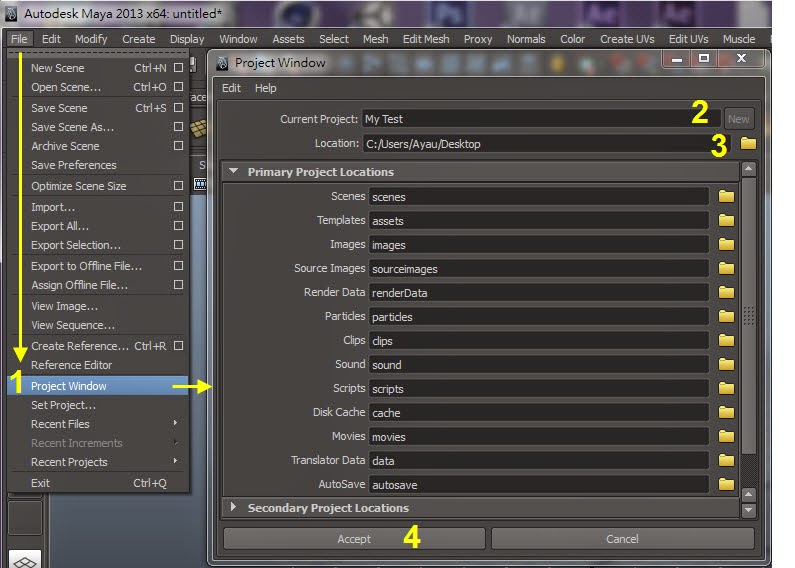Expand Secondary Project Locations section
Viewport: 795px width, 568px height.
pos(233,507)
